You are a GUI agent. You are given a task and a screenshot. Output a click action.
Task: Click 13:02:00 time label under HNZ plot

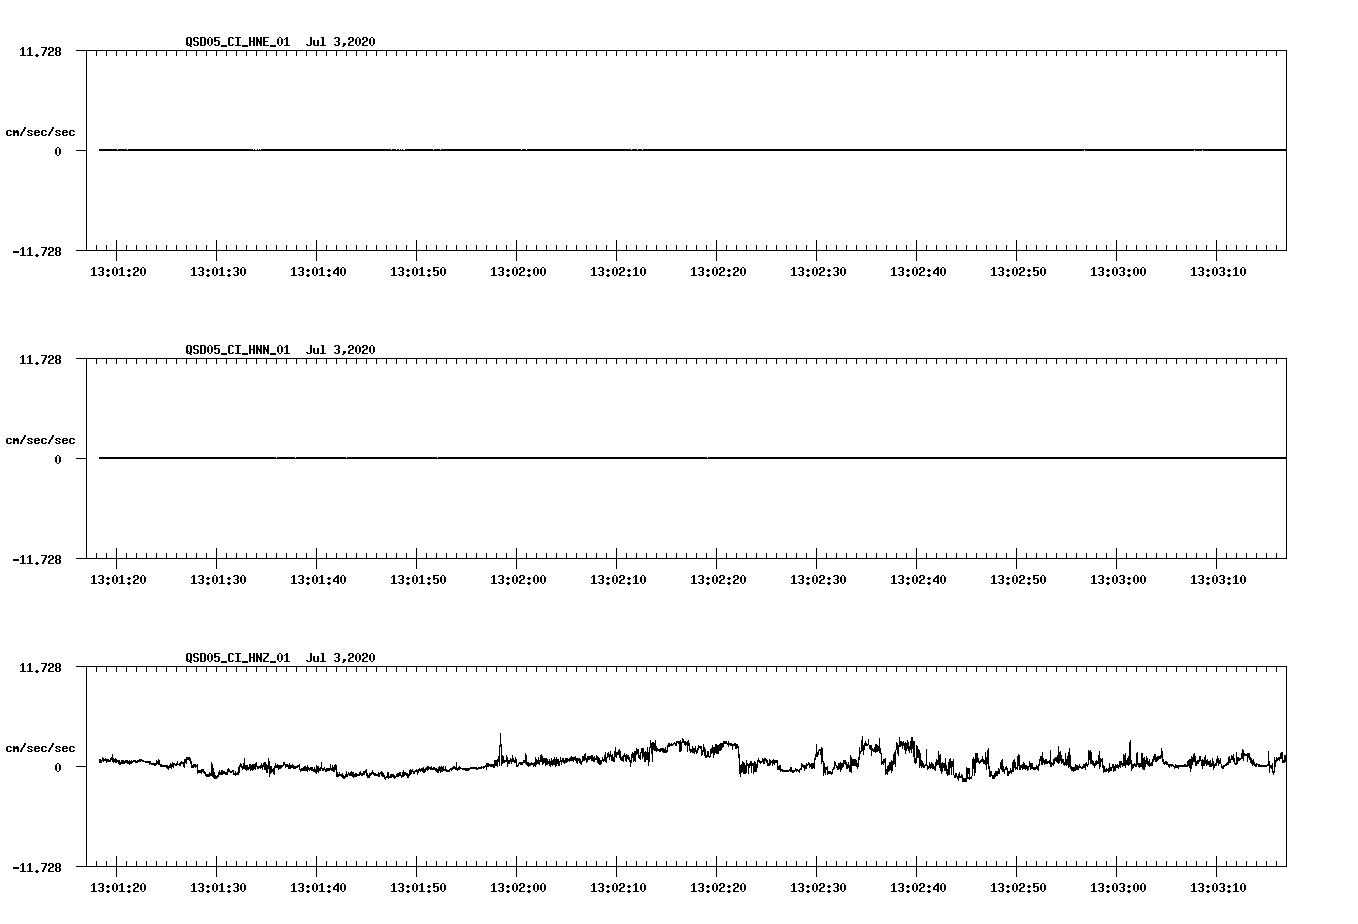518,888
